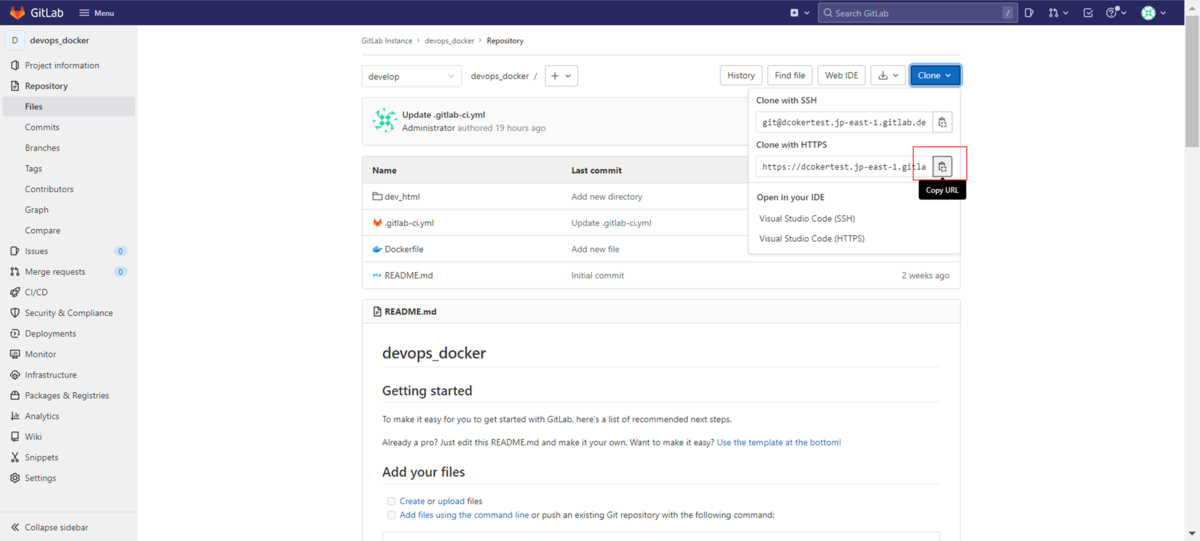The image size is (1200, 541).
Task: Open the user avatar menu
Action: 1153,13
